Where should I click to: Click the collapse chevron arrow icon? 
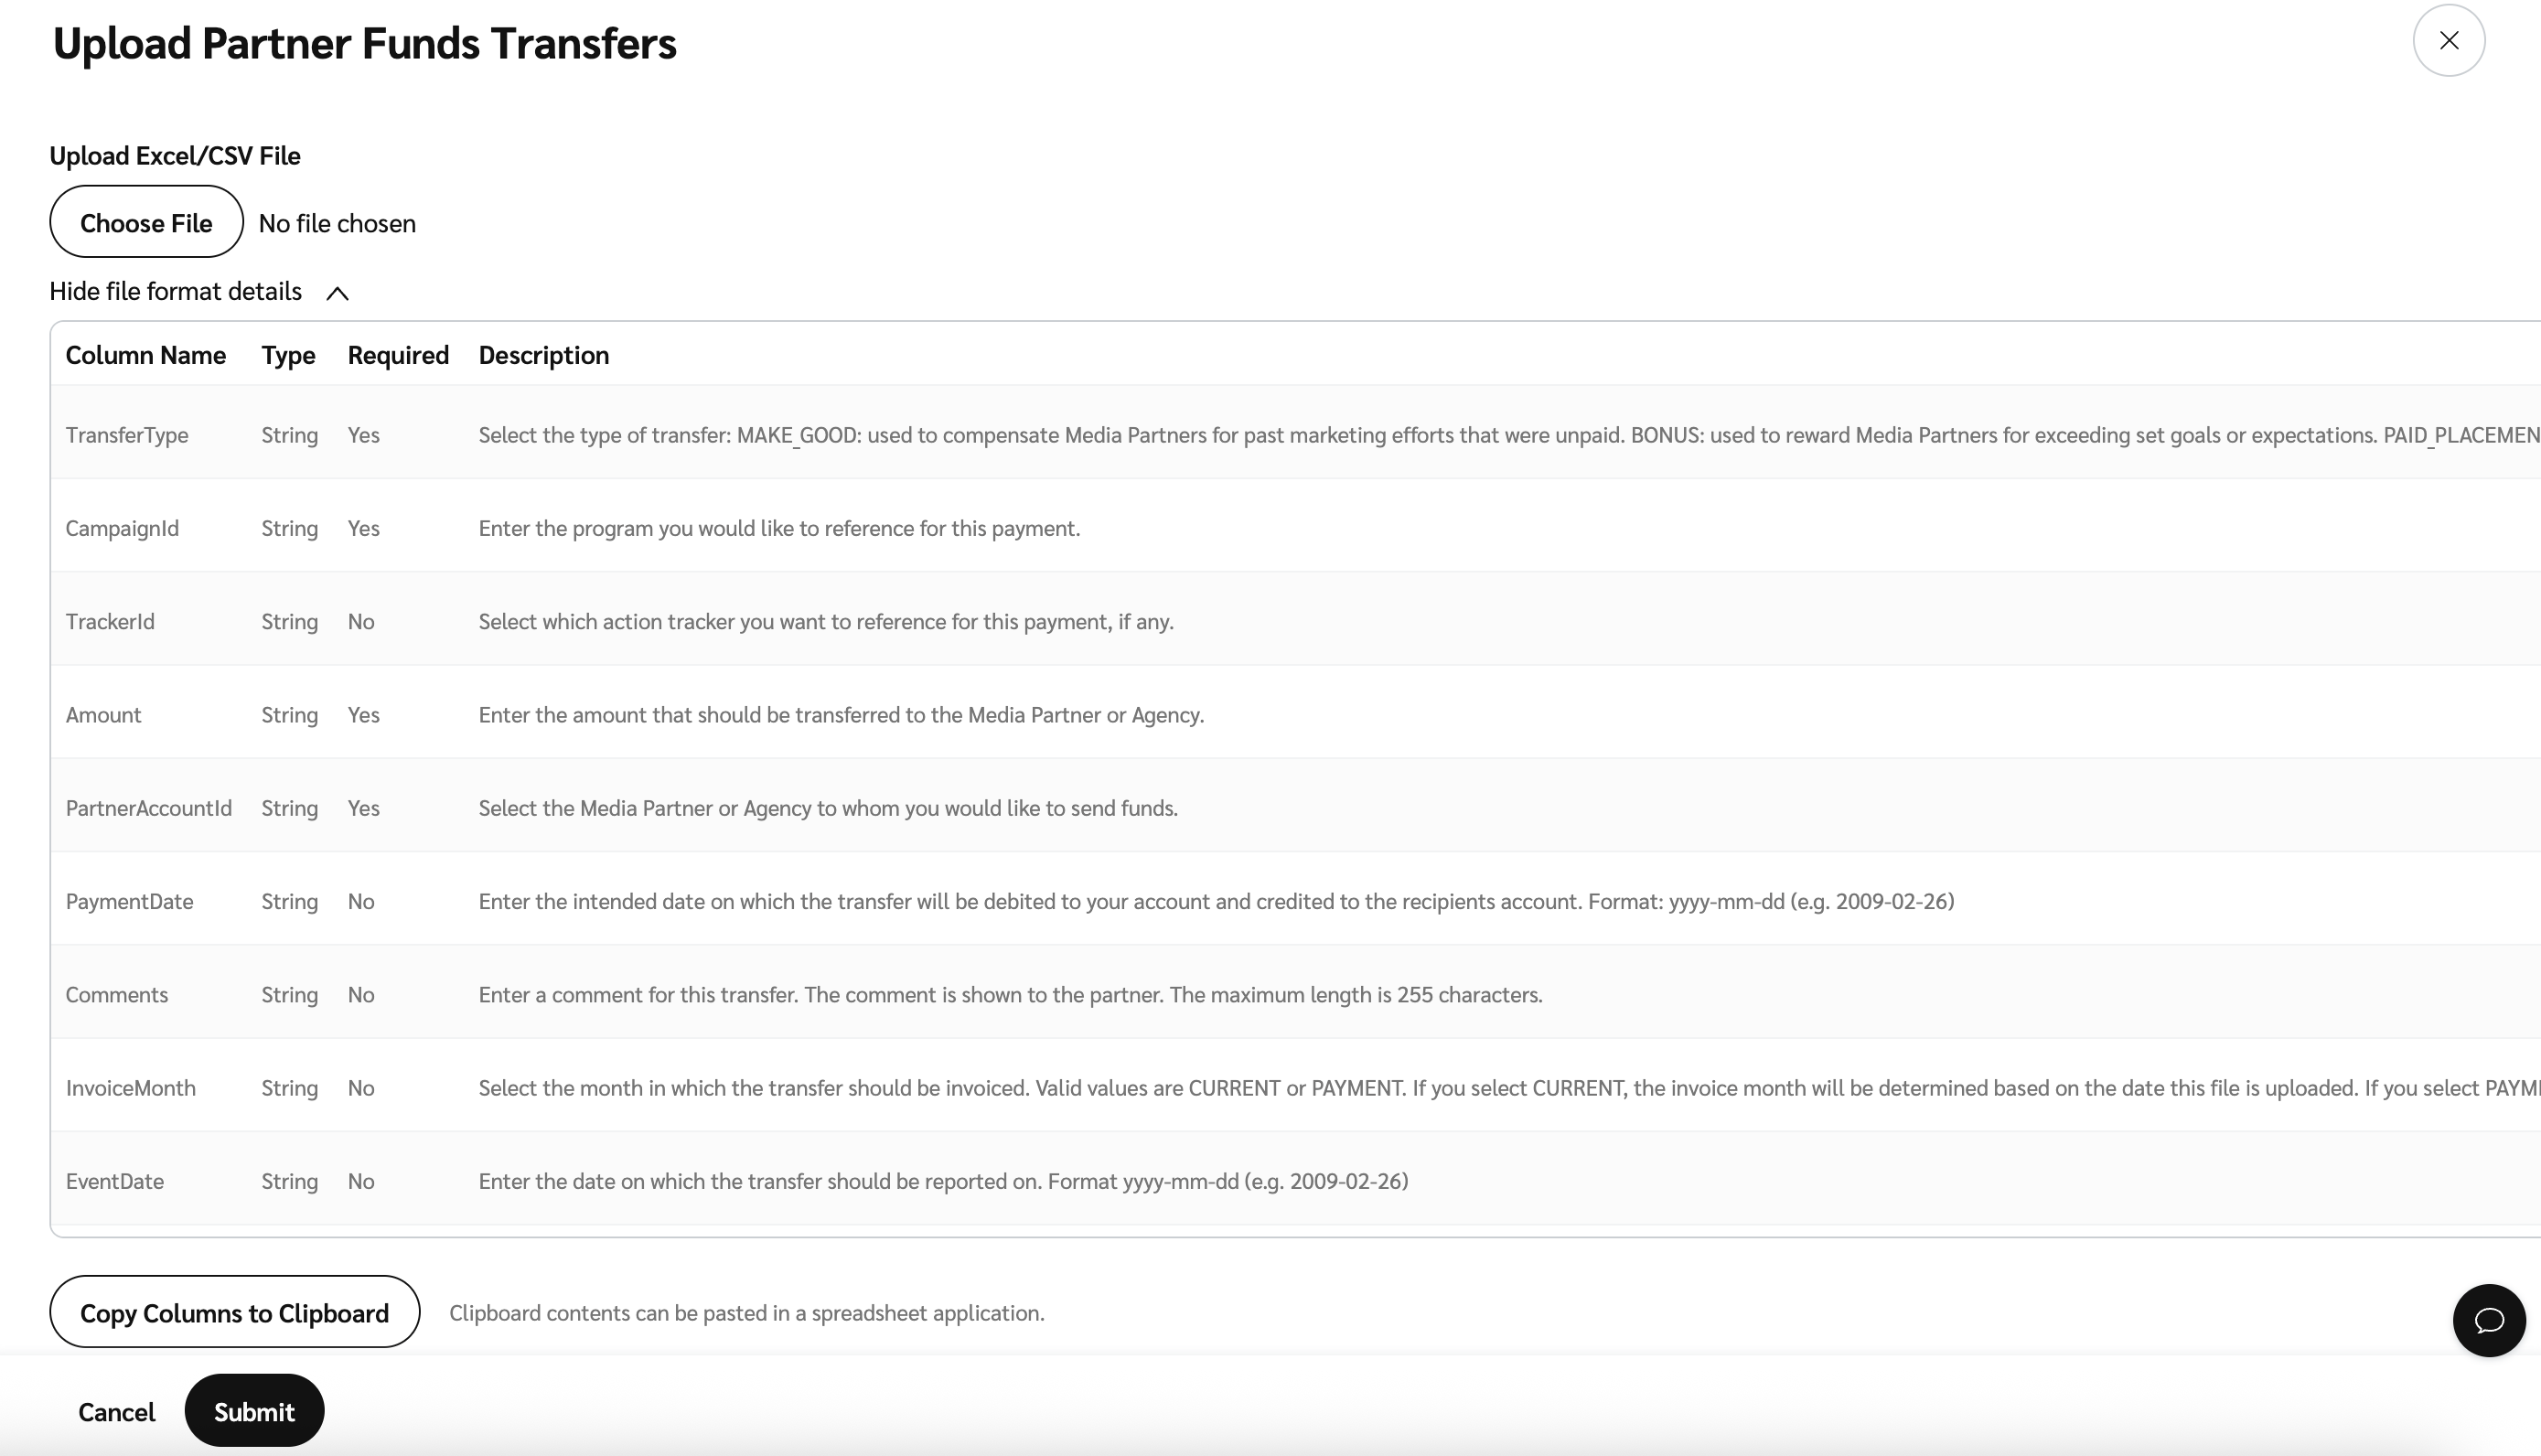(337, 293)
